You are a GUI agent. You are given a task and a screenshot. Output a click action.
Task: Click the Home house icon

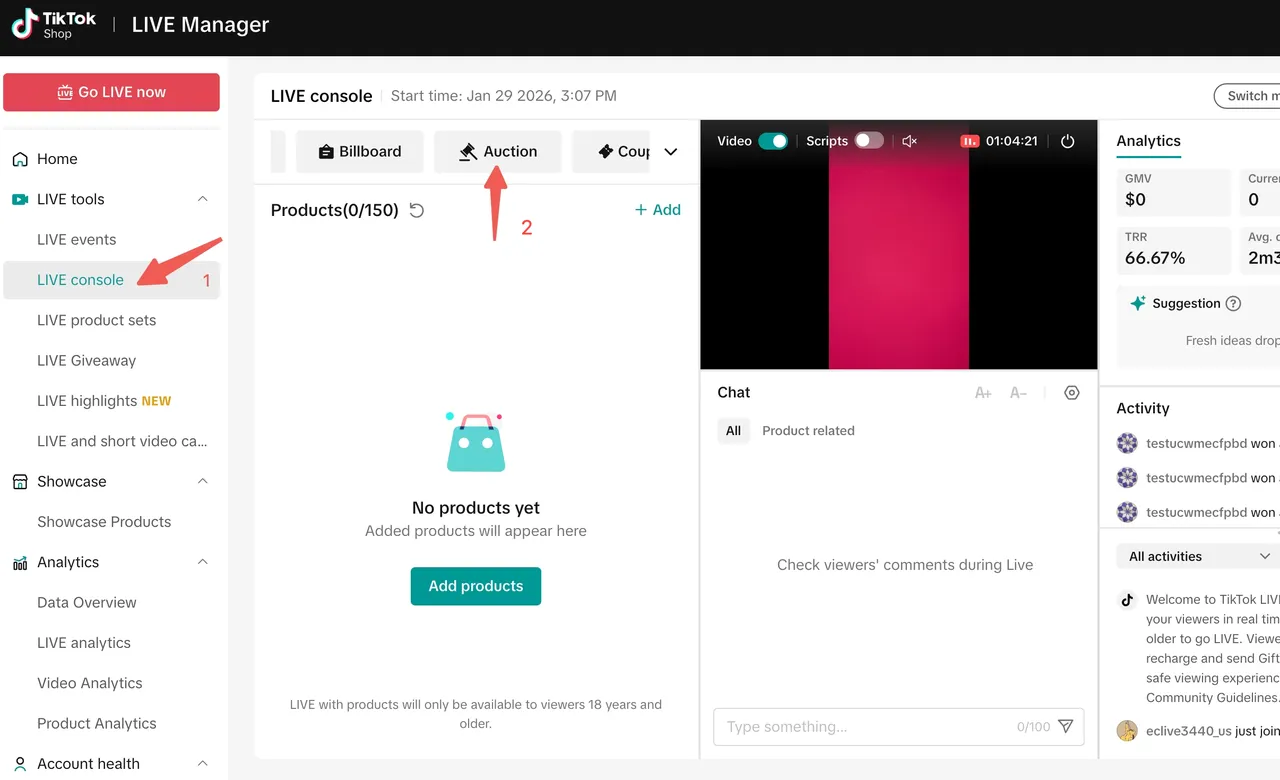click(20, 159)
